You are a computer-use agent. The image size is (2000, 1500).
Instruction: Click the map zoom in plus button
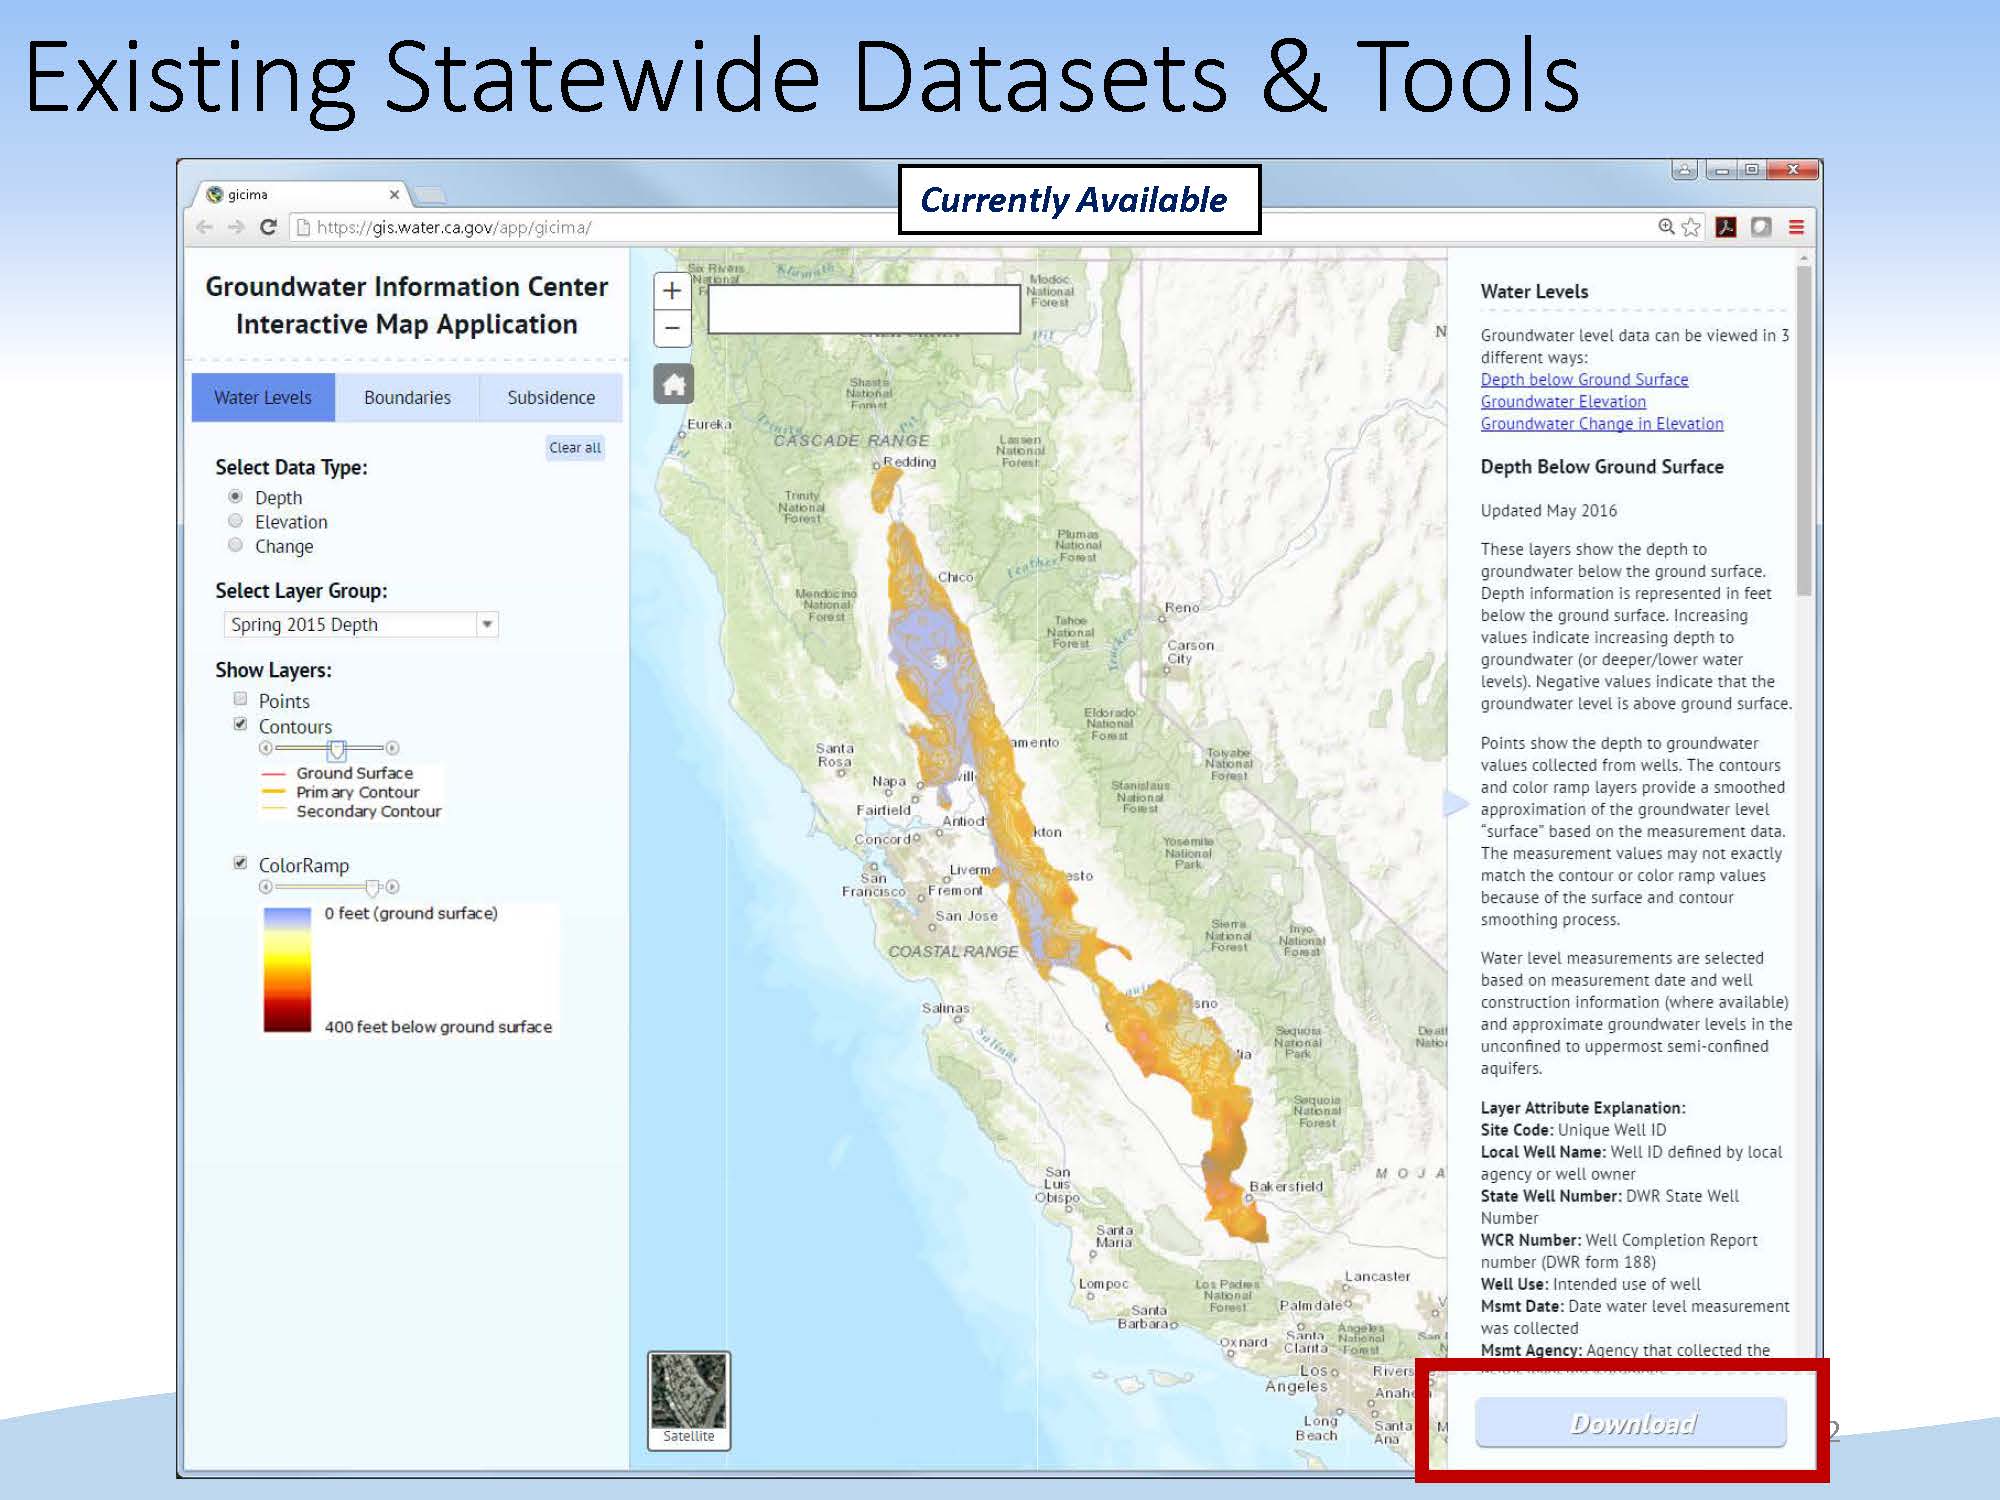(x=672, y=291)
